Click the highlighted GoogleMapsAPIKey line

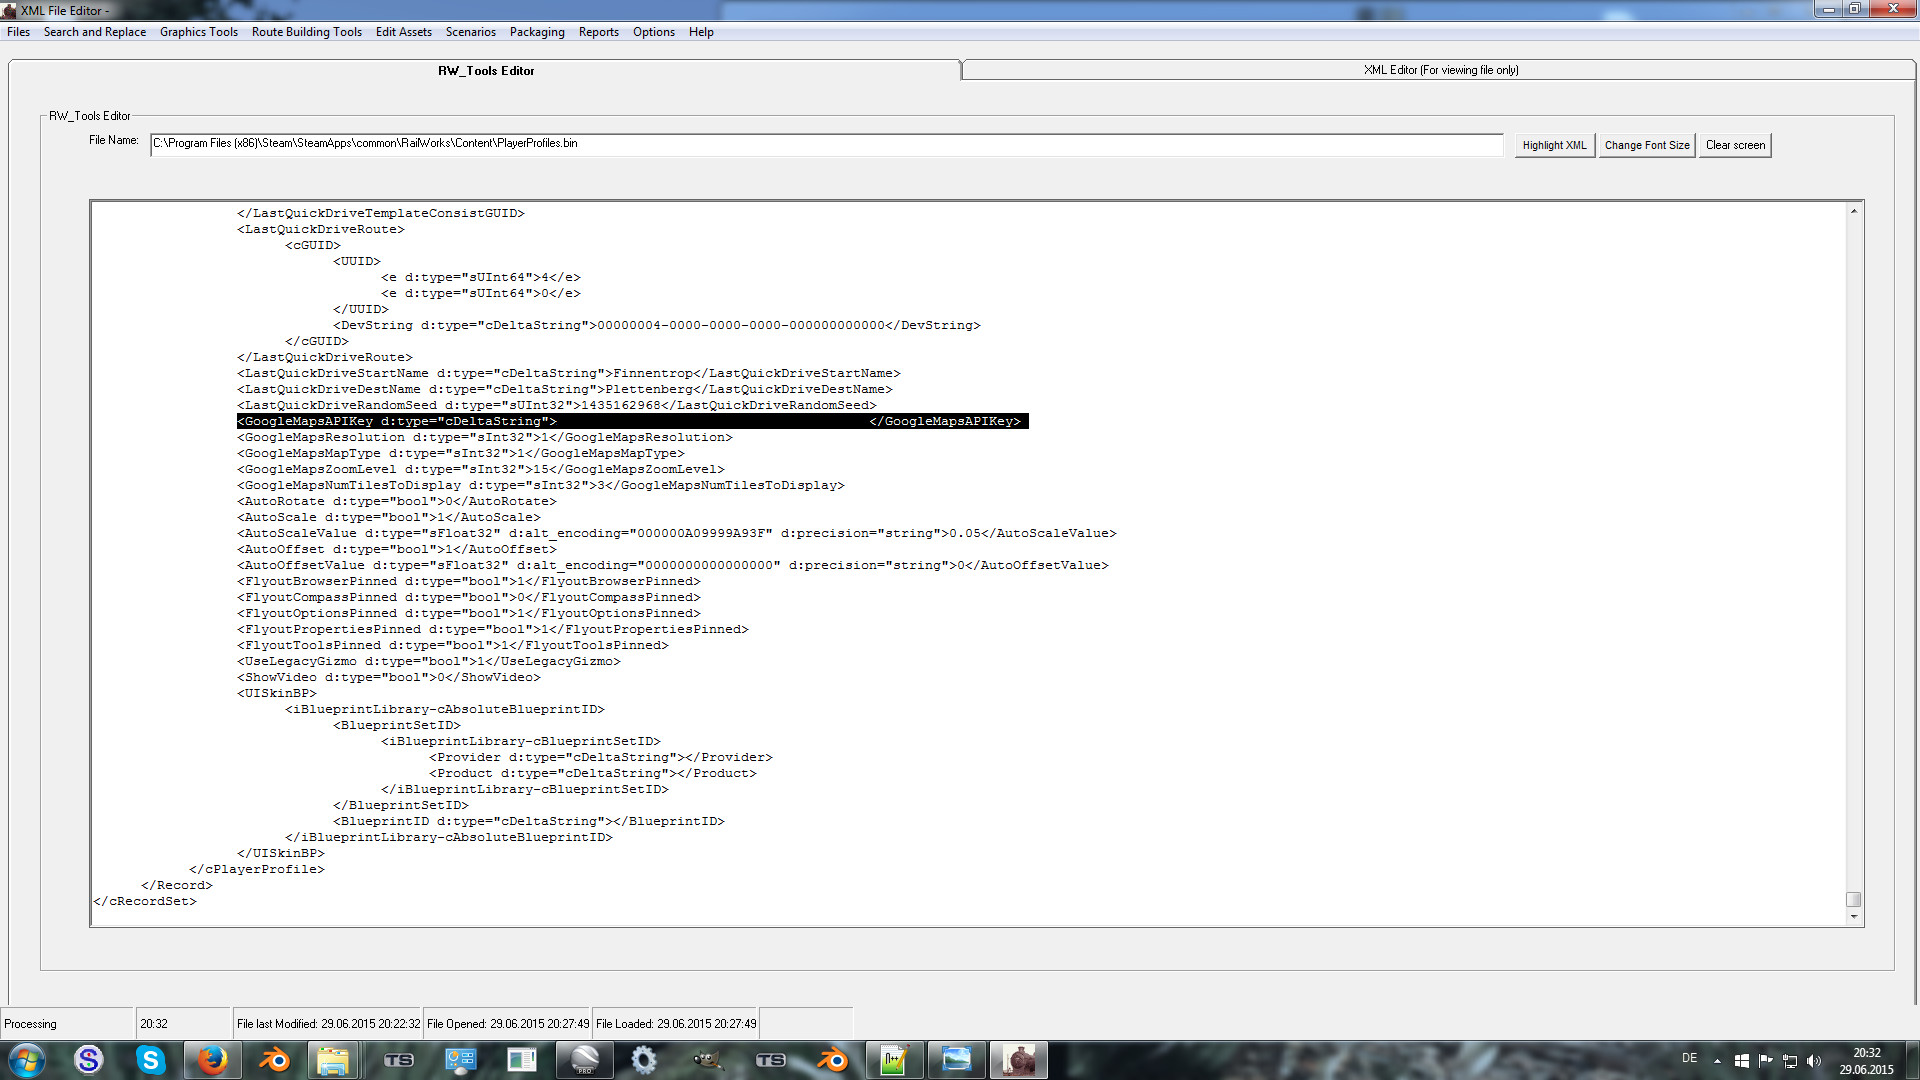632,421
